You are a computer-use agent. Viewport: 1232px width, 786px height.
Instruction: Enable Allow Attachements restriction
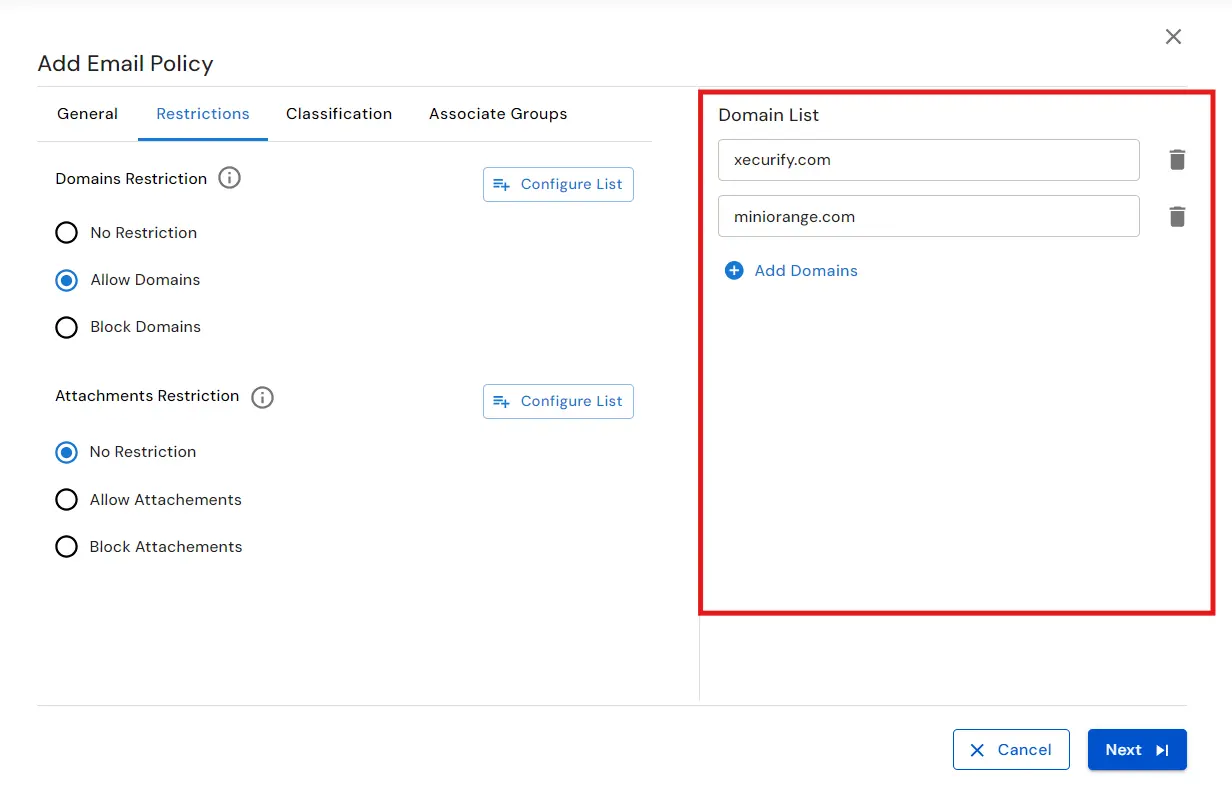coord(66,499)
